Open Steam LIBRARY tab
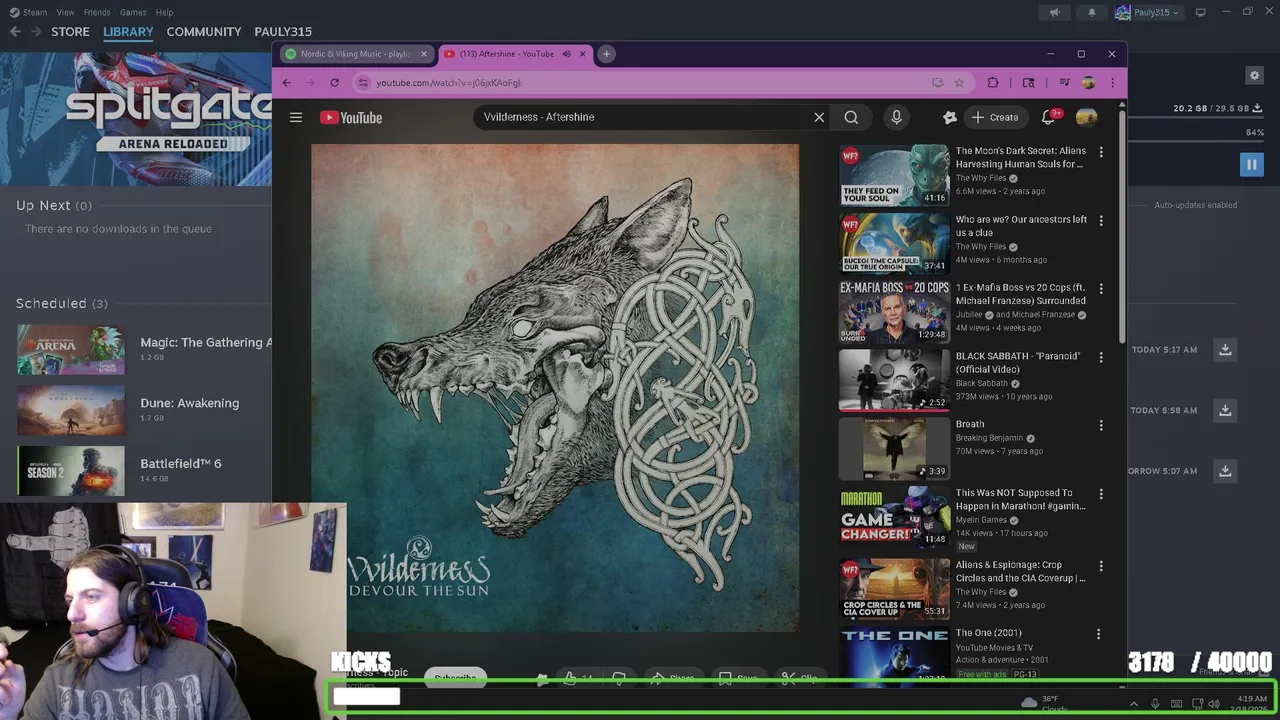The height and width of the screenshot is (720, 1280). 128,32
